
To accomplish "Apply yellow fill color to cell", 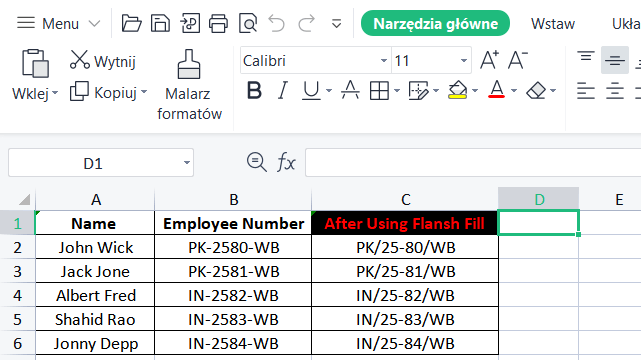I will pos(457,90).
